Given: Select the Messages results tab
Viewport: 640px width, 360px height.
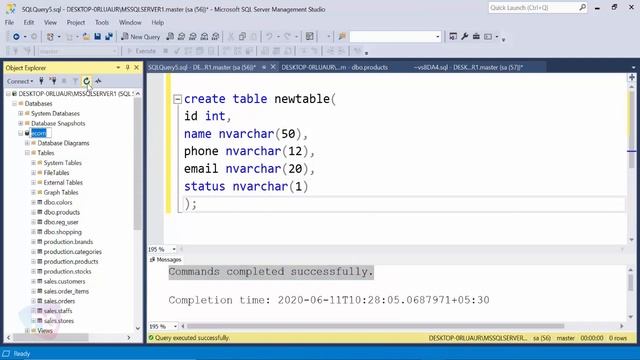Looking at the screenshot, I should 165,260.
